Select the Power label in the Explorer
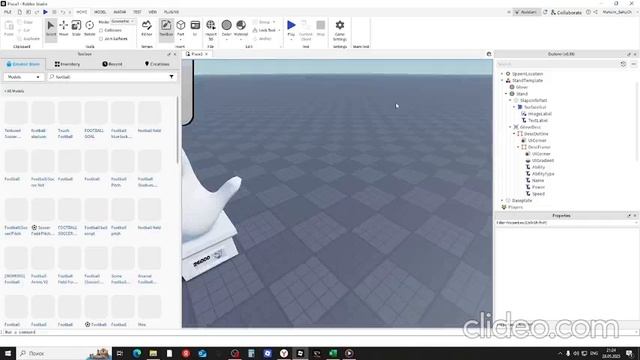 (538, 187)
